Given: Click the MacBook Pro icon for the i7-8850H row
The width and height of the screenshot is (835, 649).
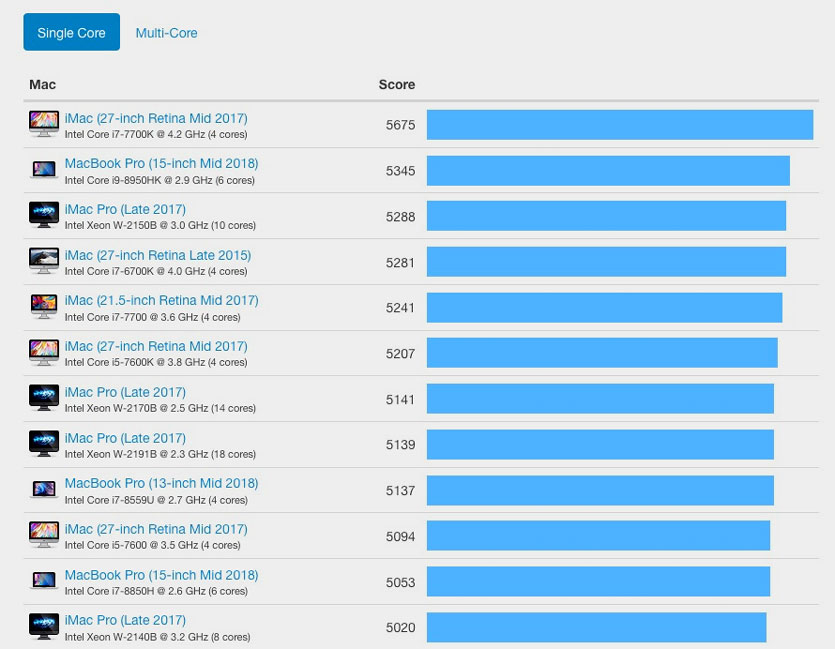Looking at the screenshot, I should (x=44, y=580).
